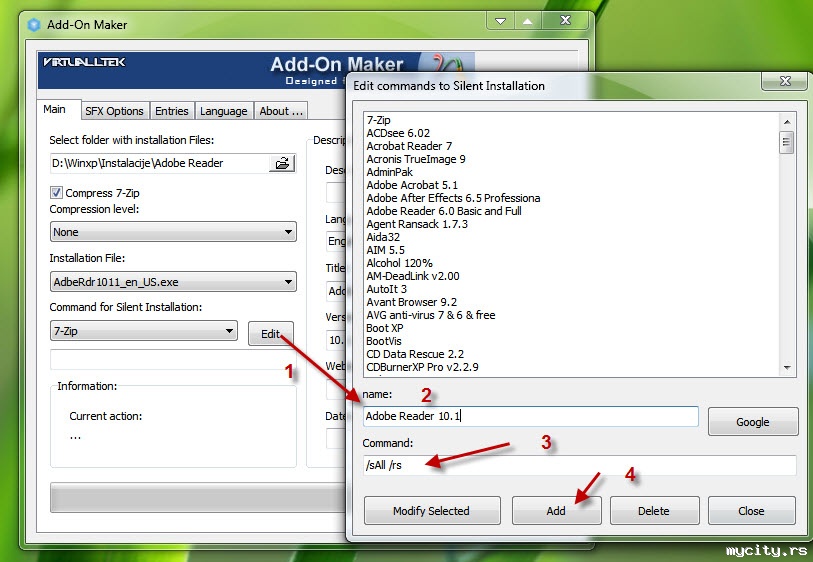Expand the Command for Silent Installation dropdown
The image size is (813, 562).
click(x=144, y=331)
